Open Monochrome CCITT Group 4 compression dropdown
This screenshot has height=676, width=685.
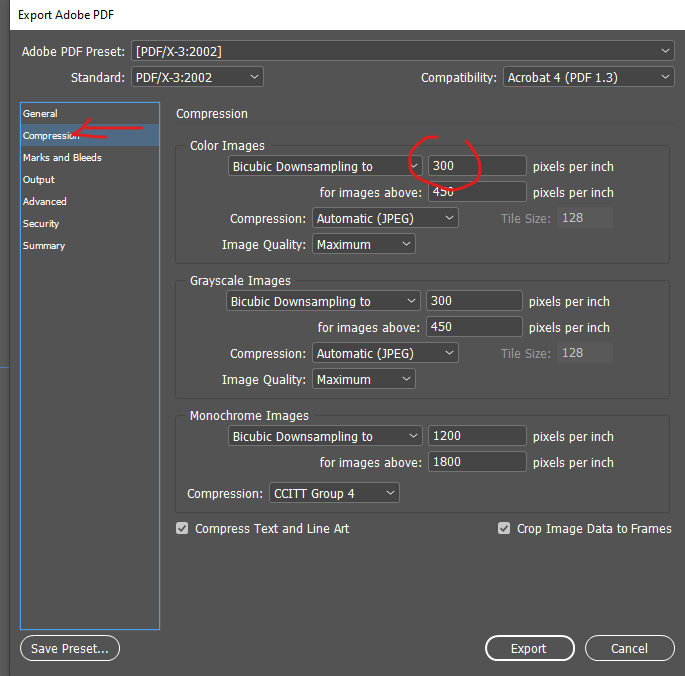[334, 493]
